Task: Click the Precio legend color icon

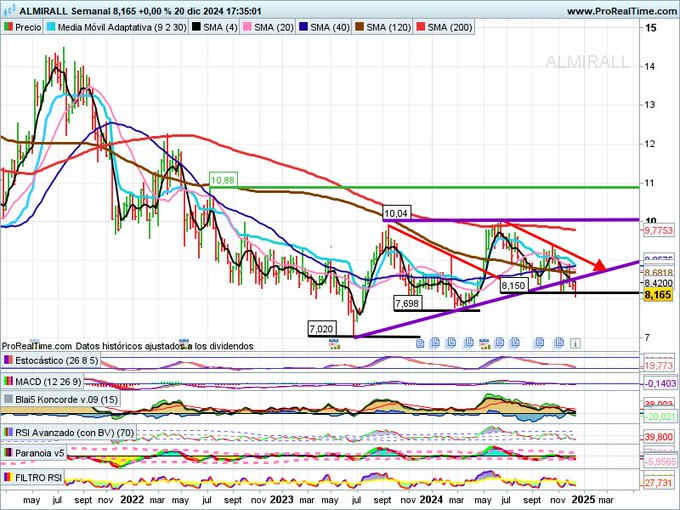Action: pos(8,27)
